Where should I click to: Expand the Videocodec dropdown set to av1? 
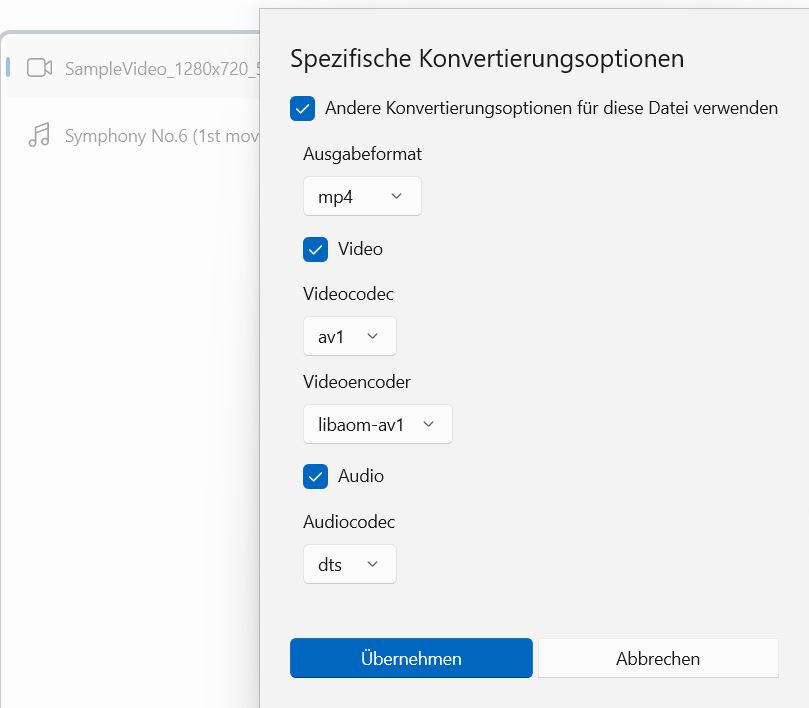pyautogui.click(x=349, y=336)
